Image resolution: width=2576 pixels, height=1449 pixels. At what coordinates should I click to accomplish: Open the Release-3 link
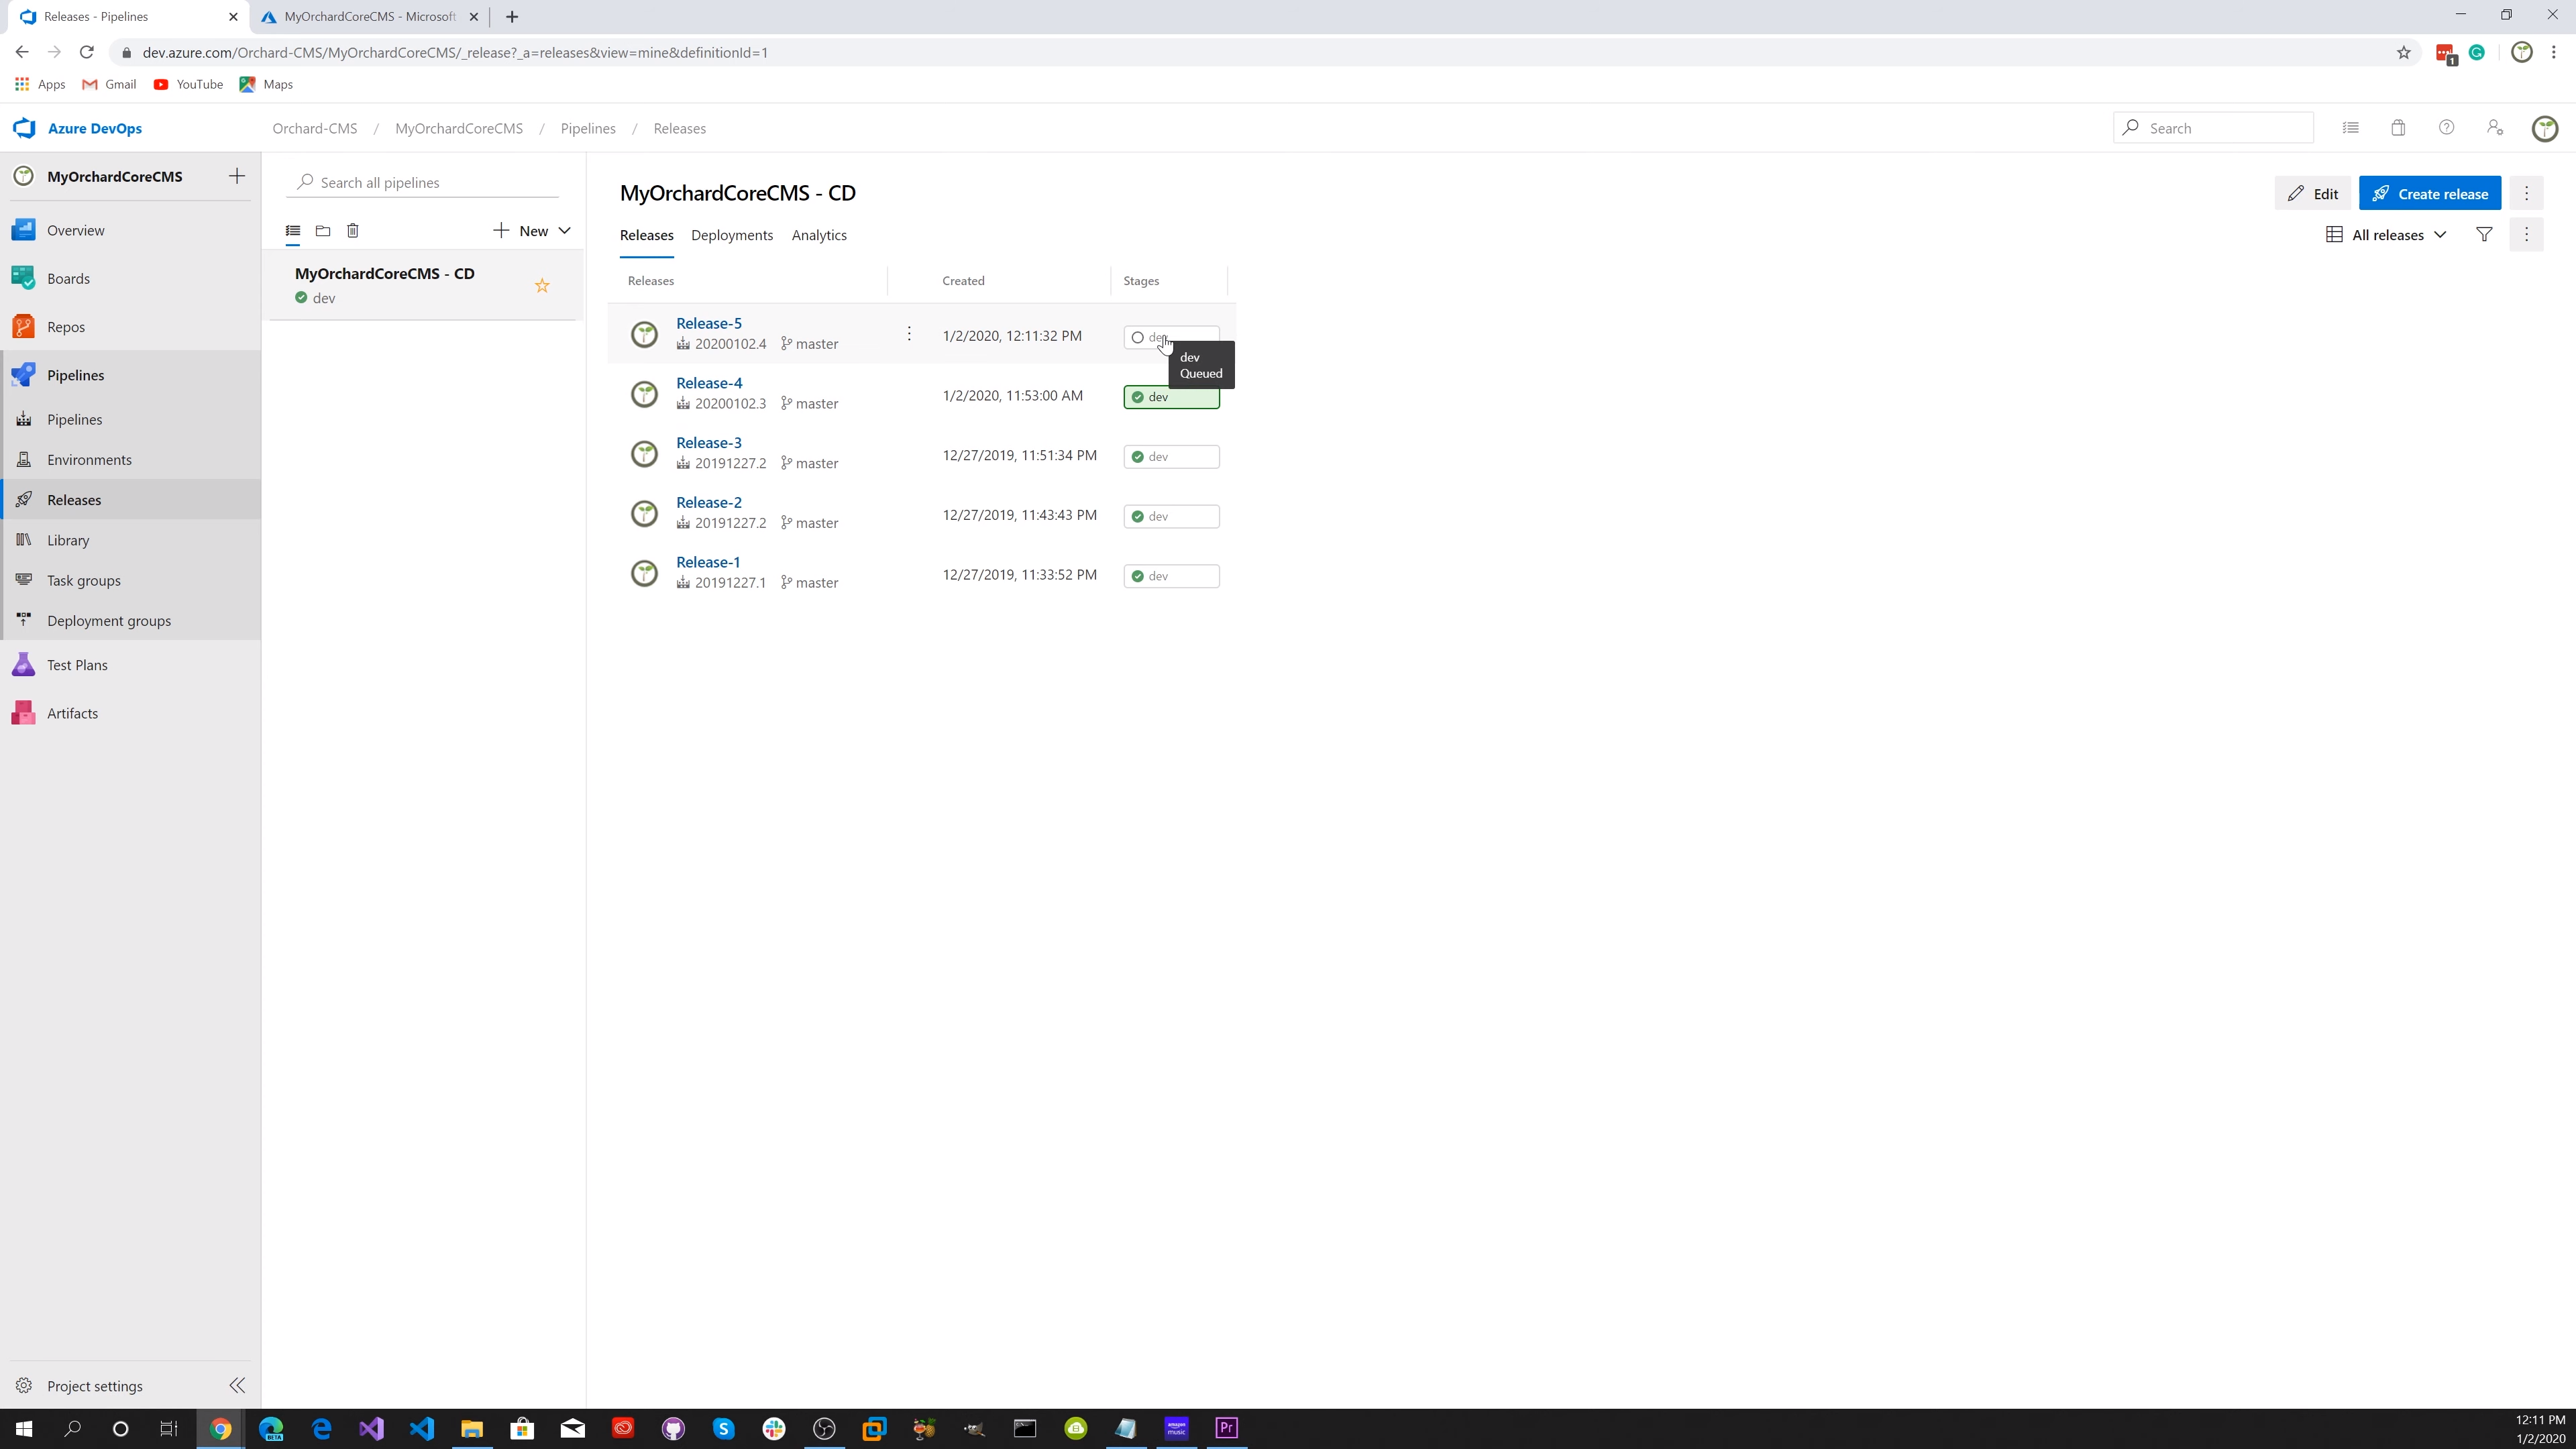[709, 443]
